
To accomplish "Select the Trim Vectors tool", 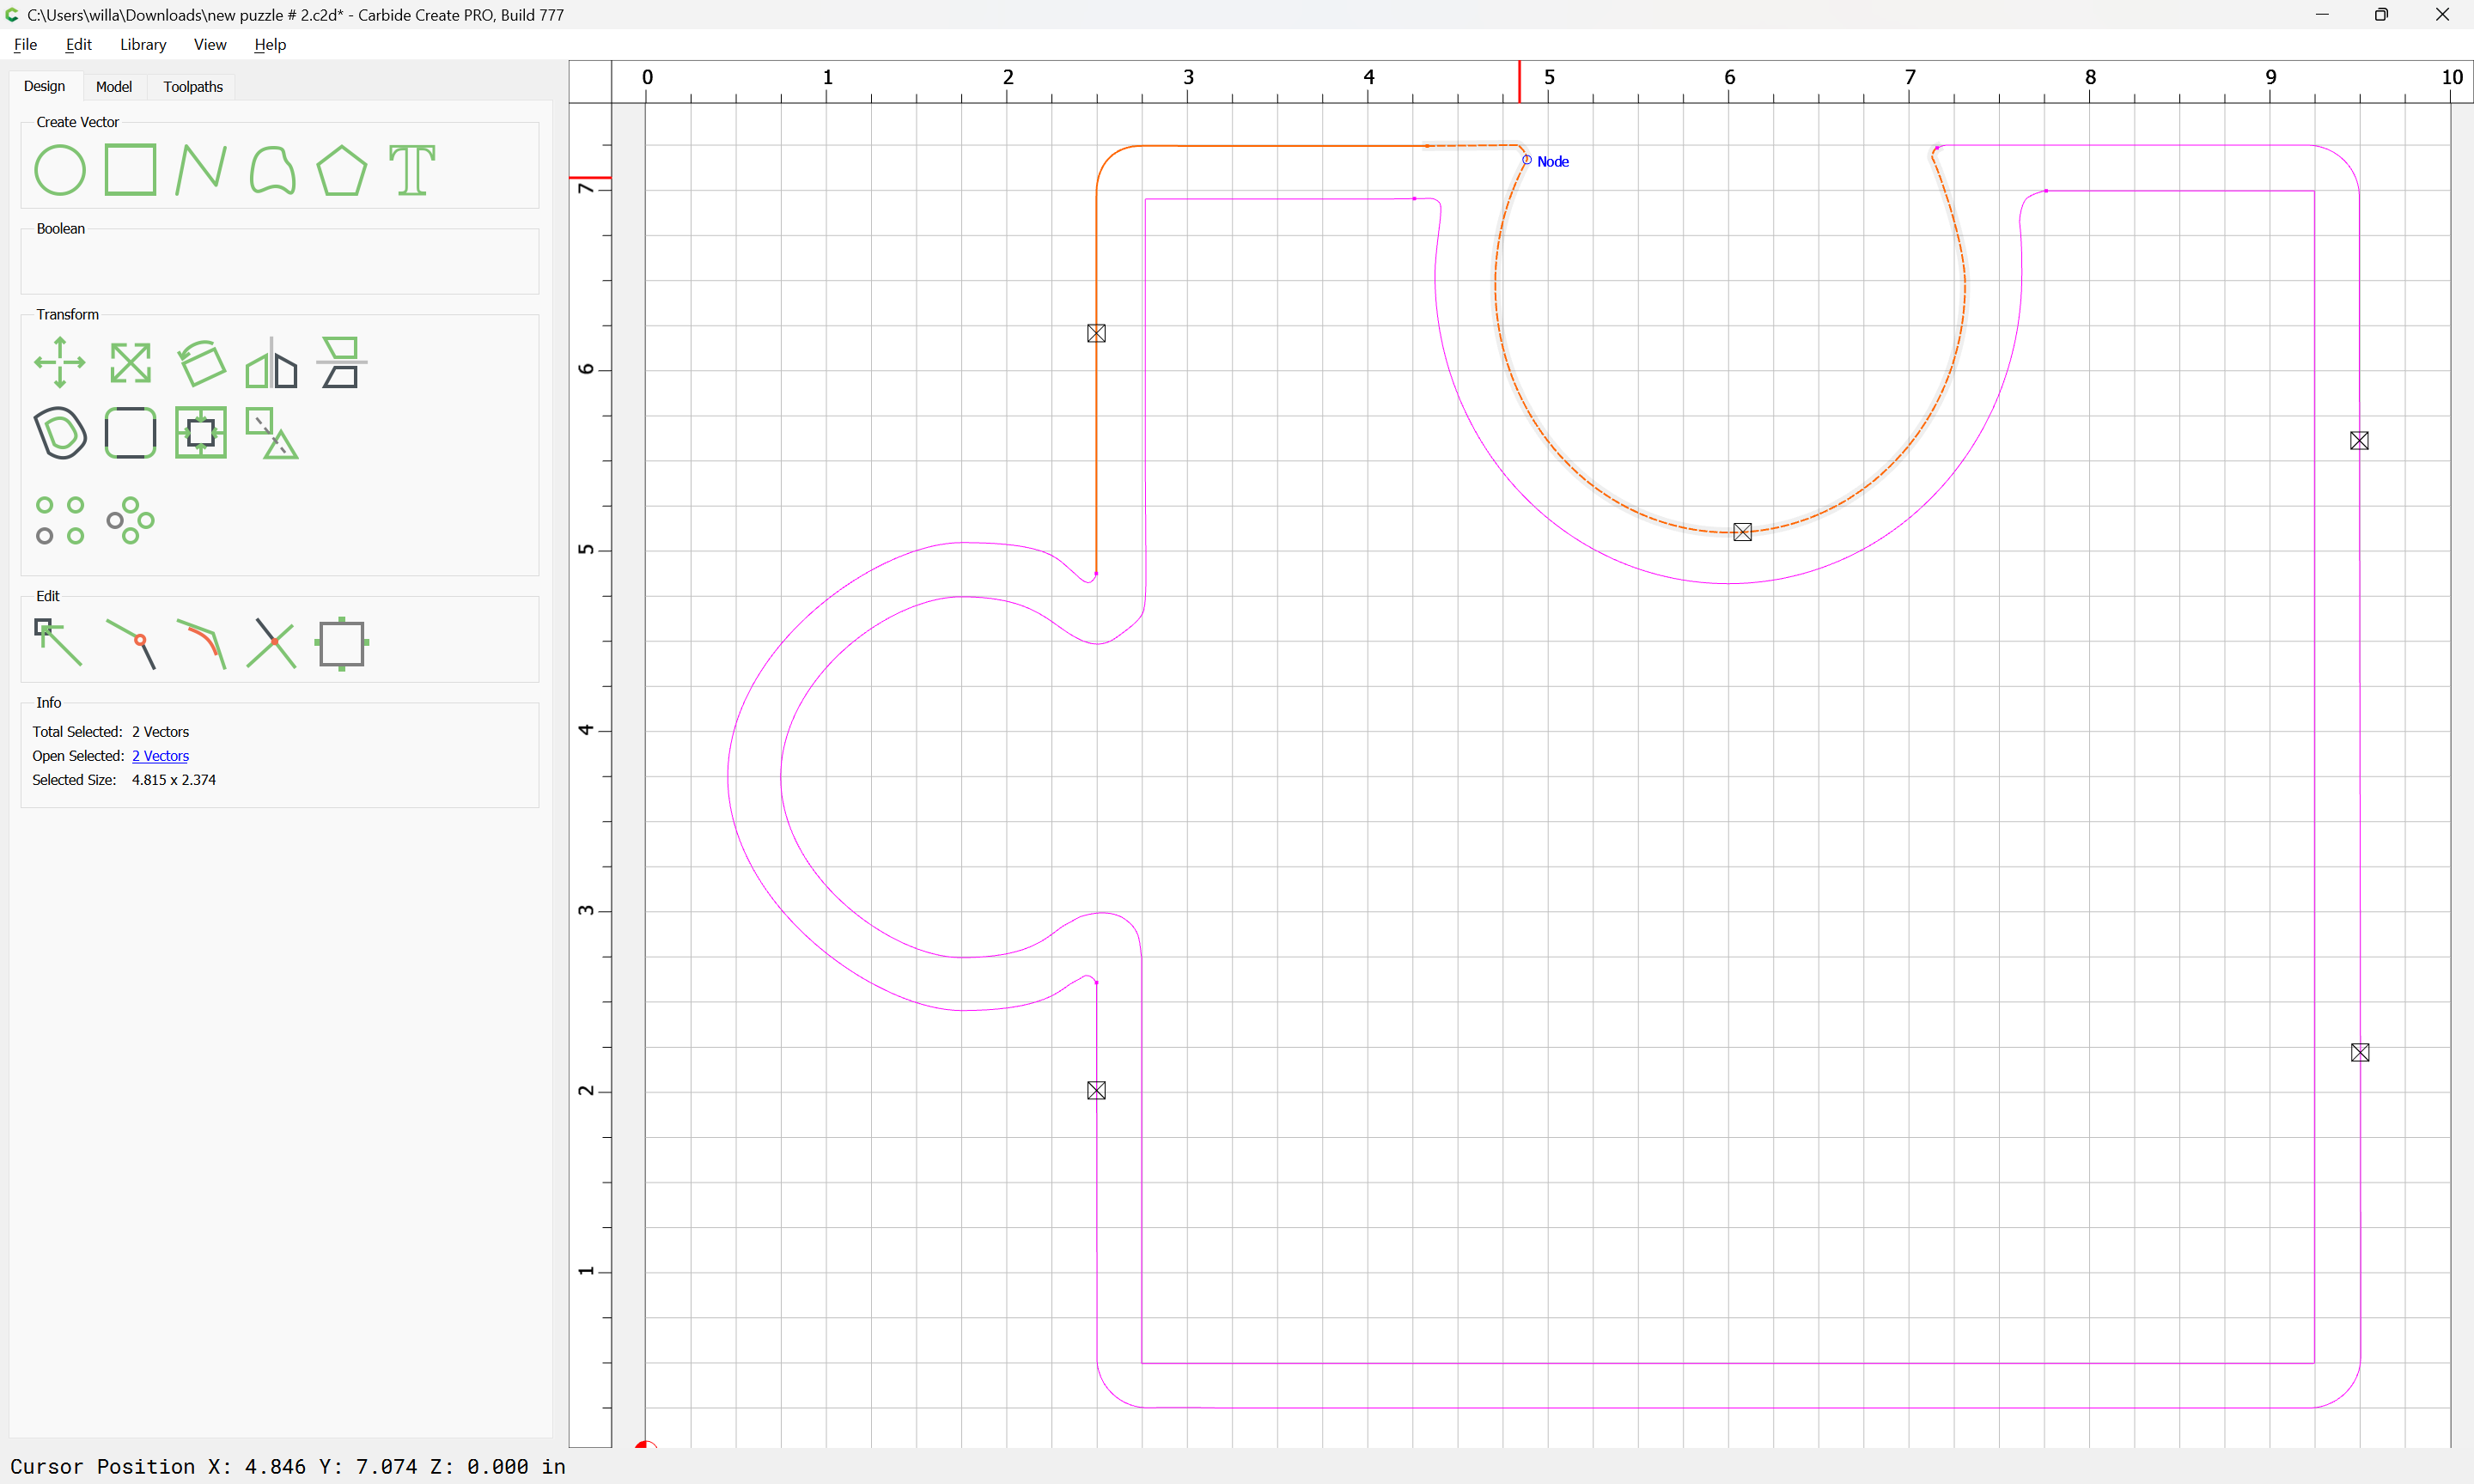I will 271,643.
